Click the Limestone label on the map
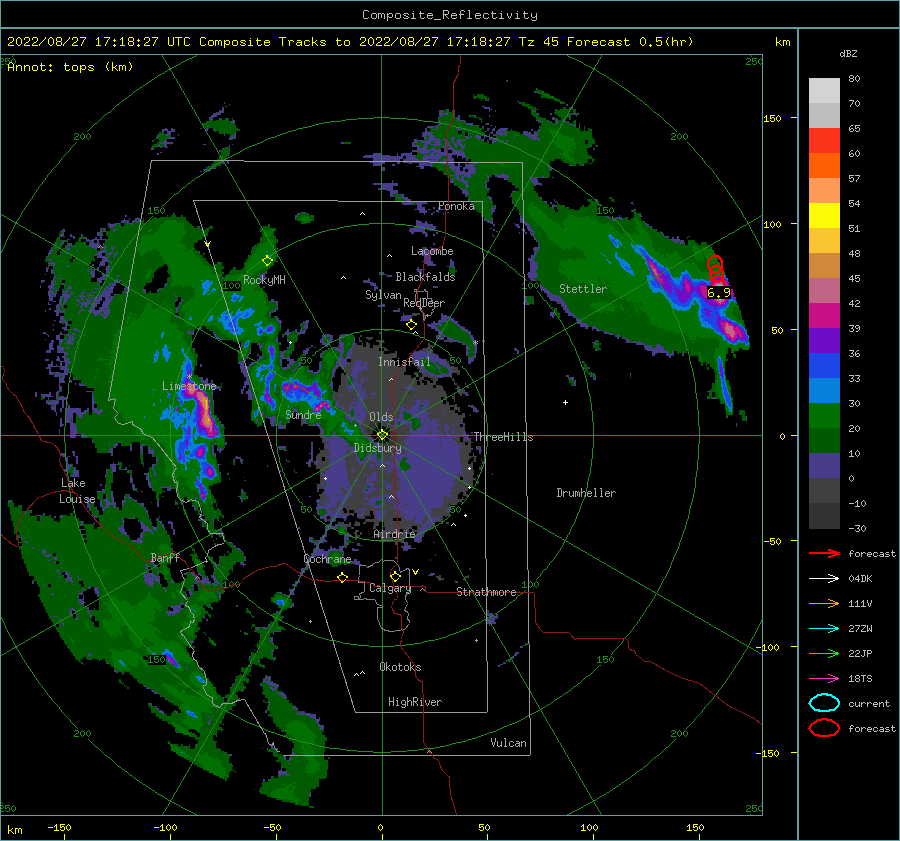 point(189,386)
